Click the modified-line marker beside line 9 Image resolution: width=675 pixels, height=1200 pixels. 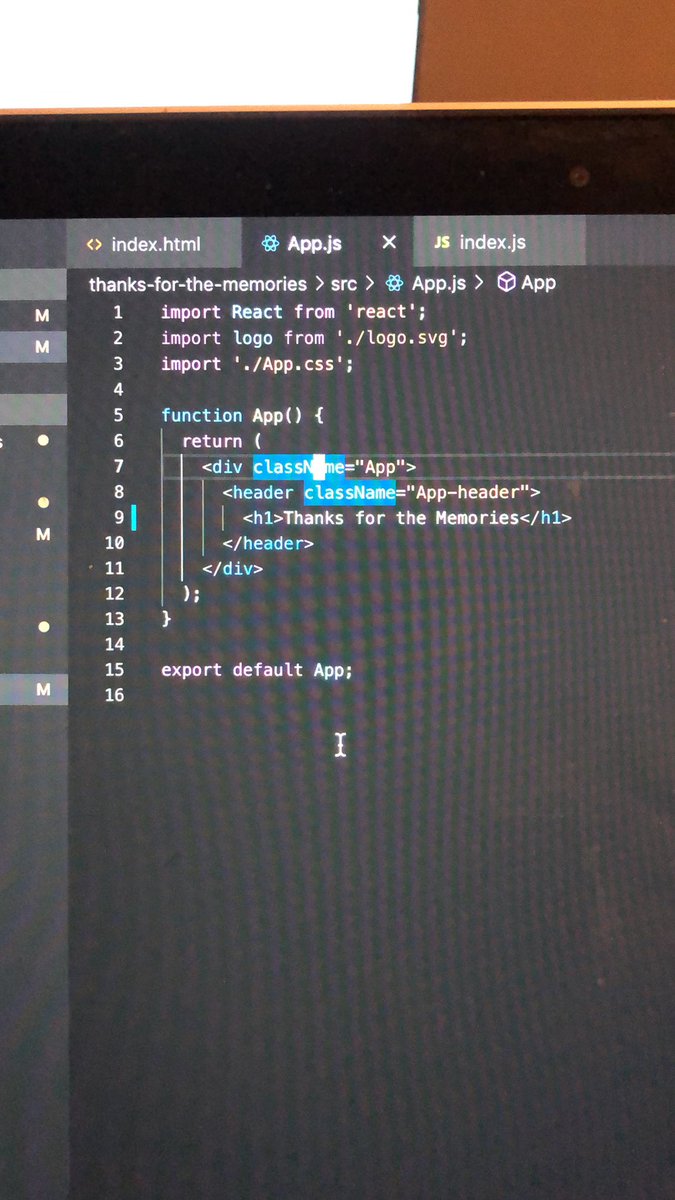(x=134, y=518)
